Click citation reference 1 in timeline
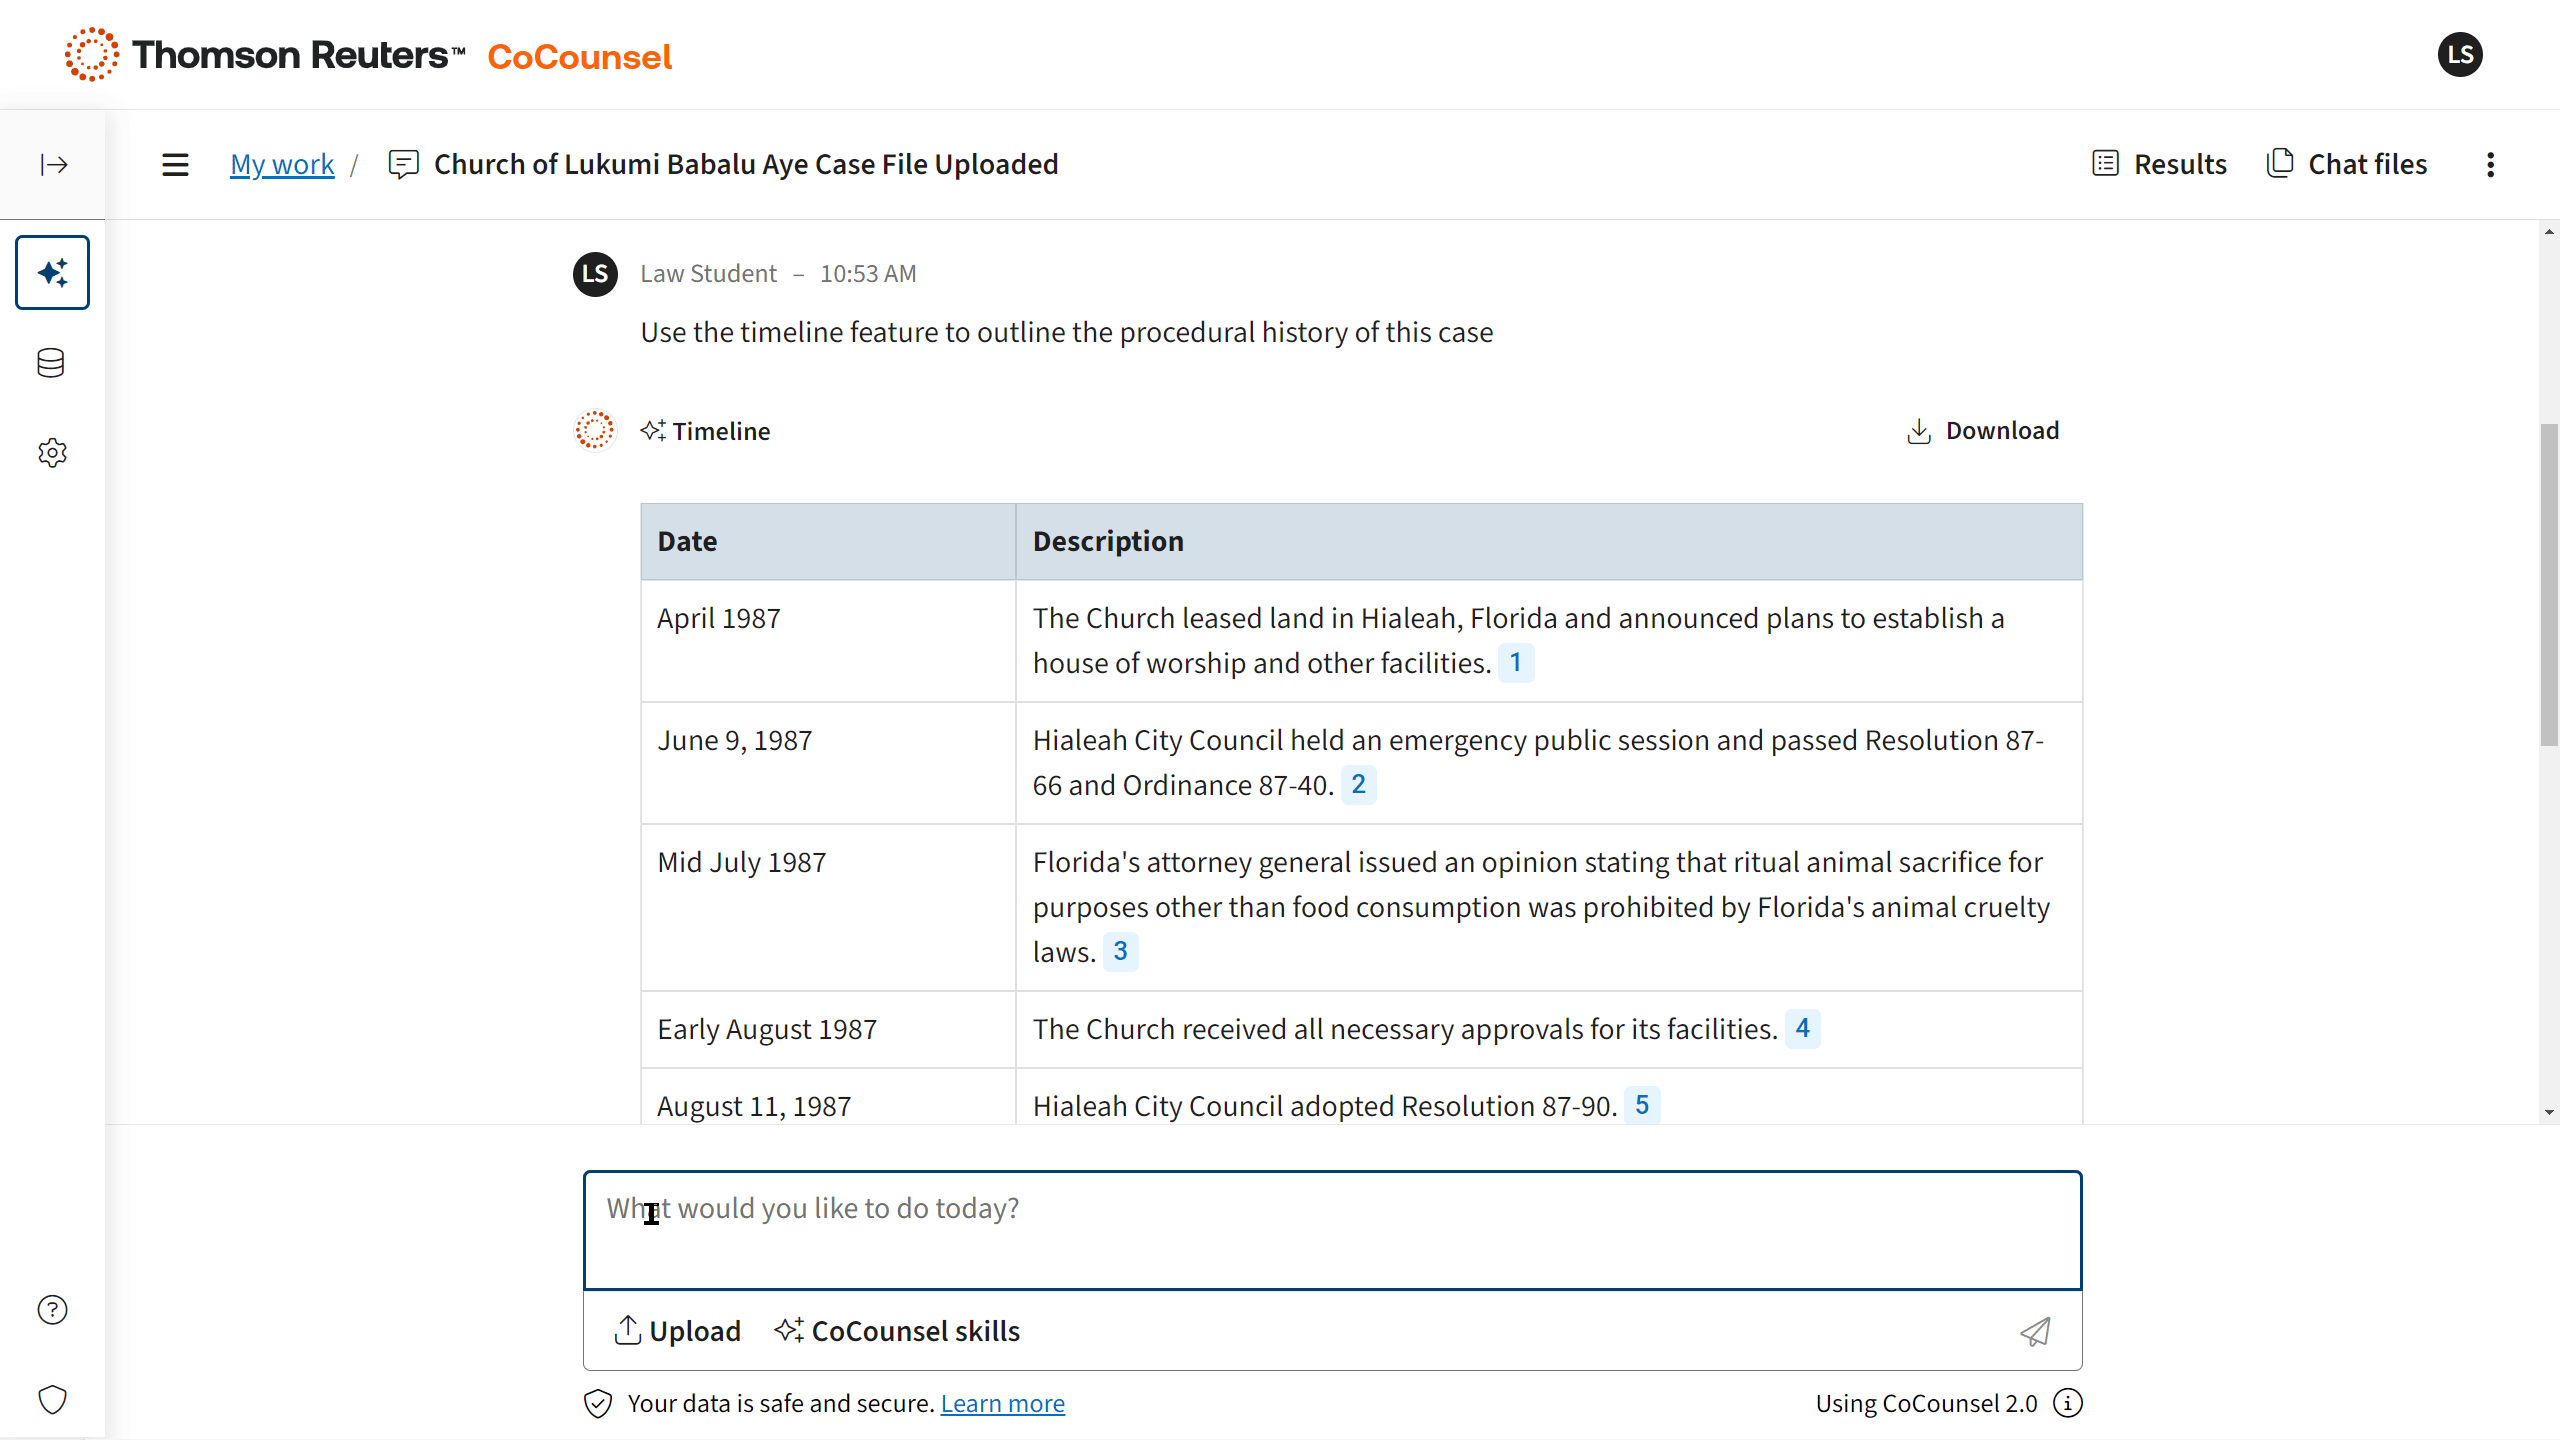The width and height of the screenshot is (2560, 1440). pos(1516,663)
